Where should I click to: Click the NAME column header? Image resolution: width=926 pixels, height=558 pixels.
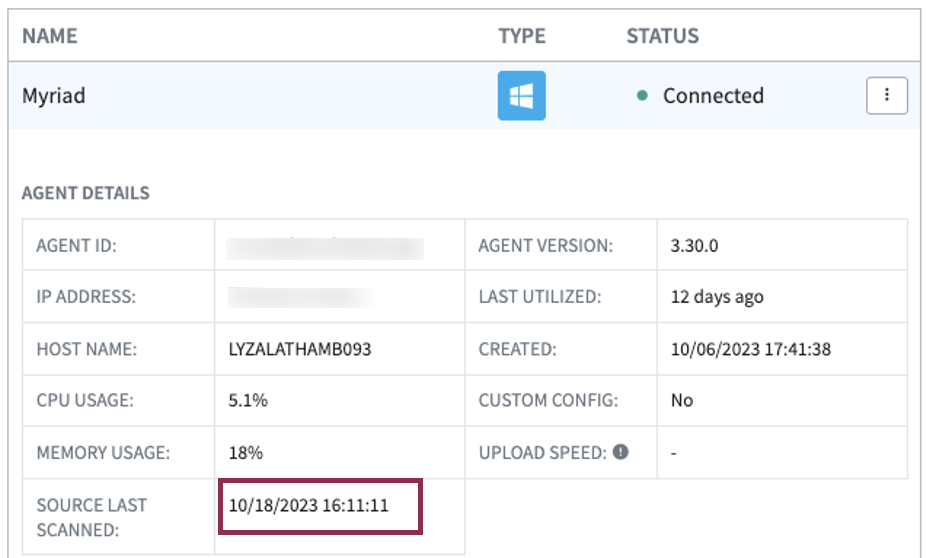point(50,36)
